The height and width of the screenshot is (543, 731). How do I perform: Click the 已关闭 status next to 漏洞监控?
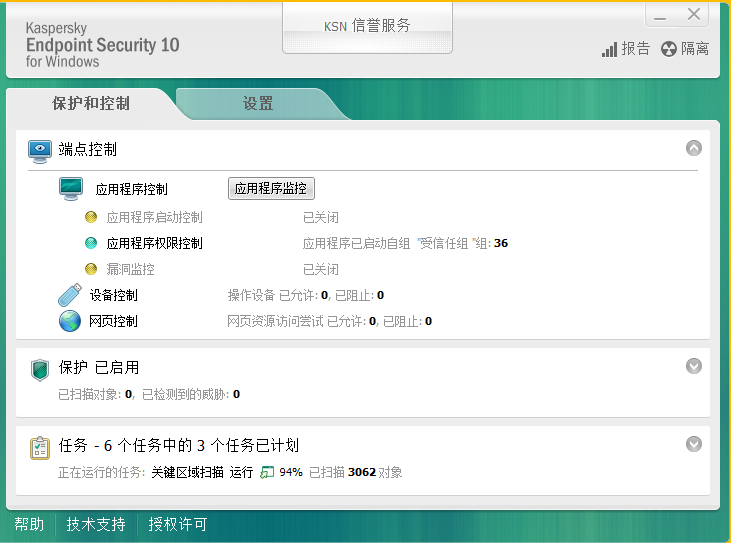pyautogui.click(x=321, y=269)
